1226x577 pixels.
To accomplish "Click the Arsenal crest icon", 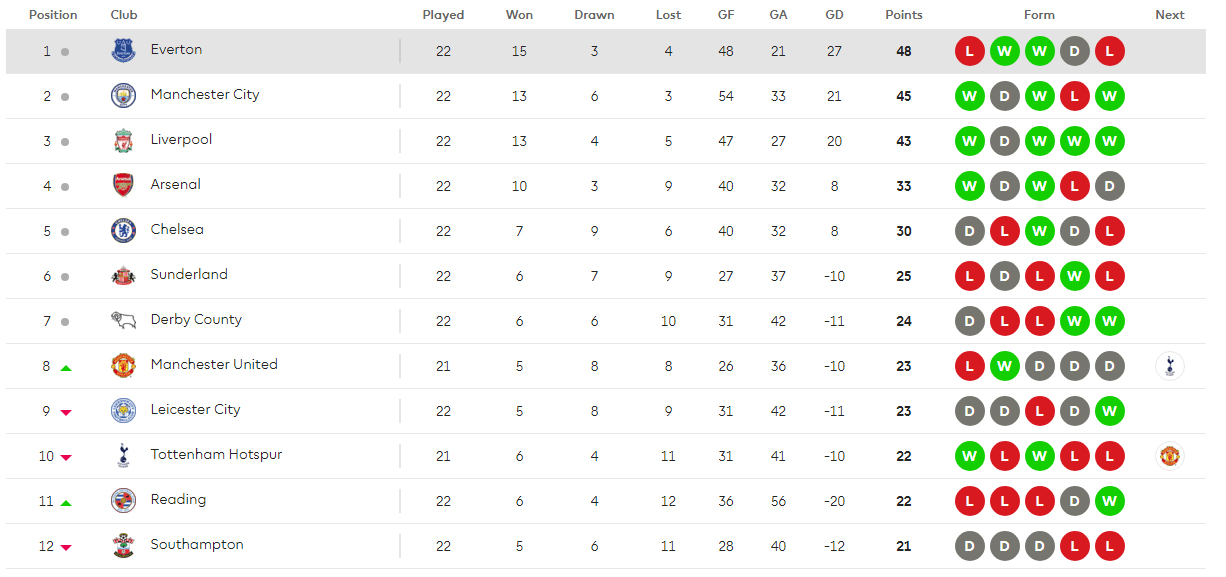I will click(x=123, y=186).
